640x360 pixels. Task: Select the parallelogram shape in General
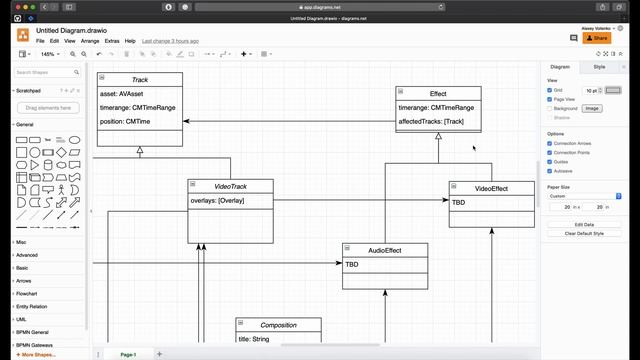click(74, 152)
